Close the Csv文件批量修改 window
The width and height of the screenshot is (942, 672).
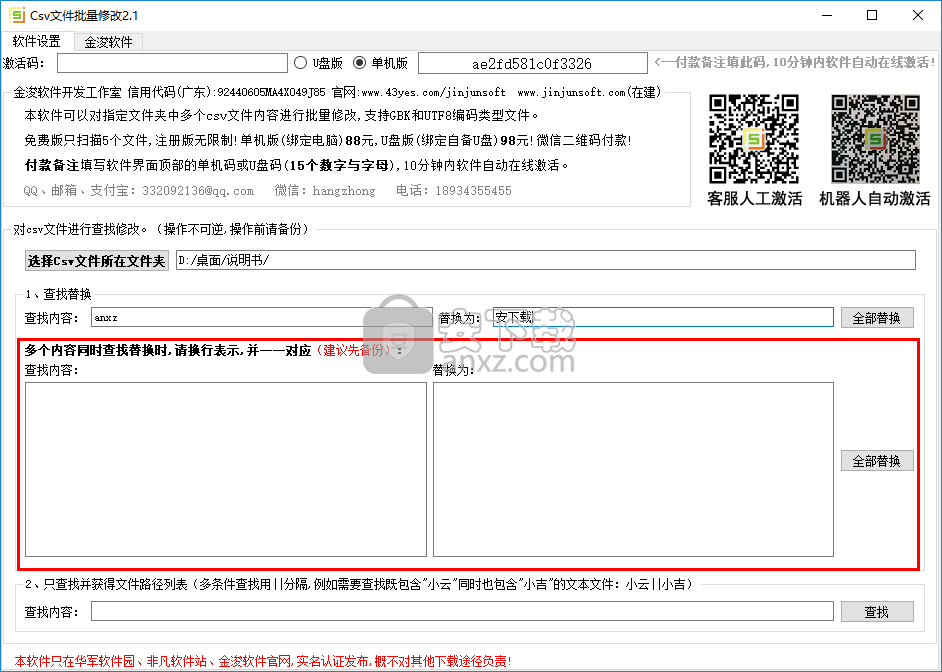[x=918, y=16]
